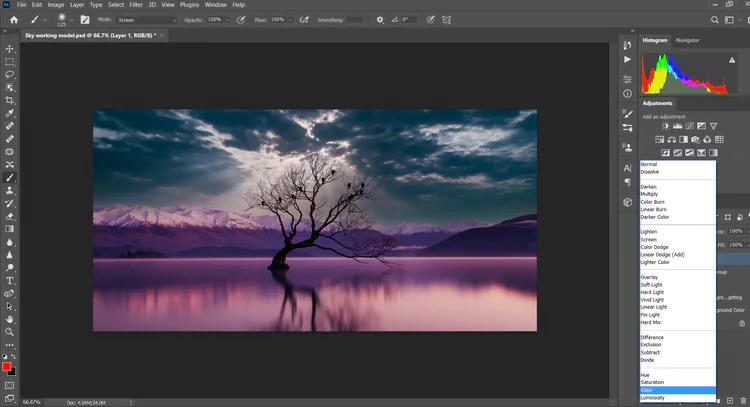Choose Multiply from blend mode list
The image size is (750, 407).
[x=650, y=194]
